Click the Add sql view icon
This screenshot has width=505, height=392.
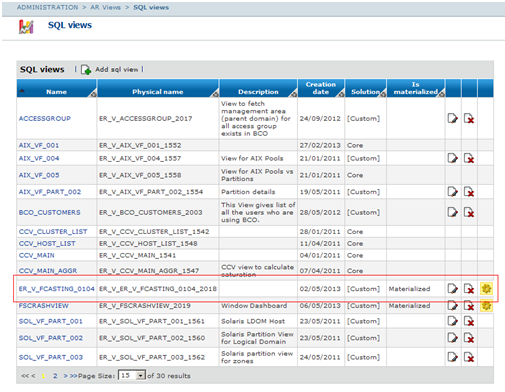[86, 69]
